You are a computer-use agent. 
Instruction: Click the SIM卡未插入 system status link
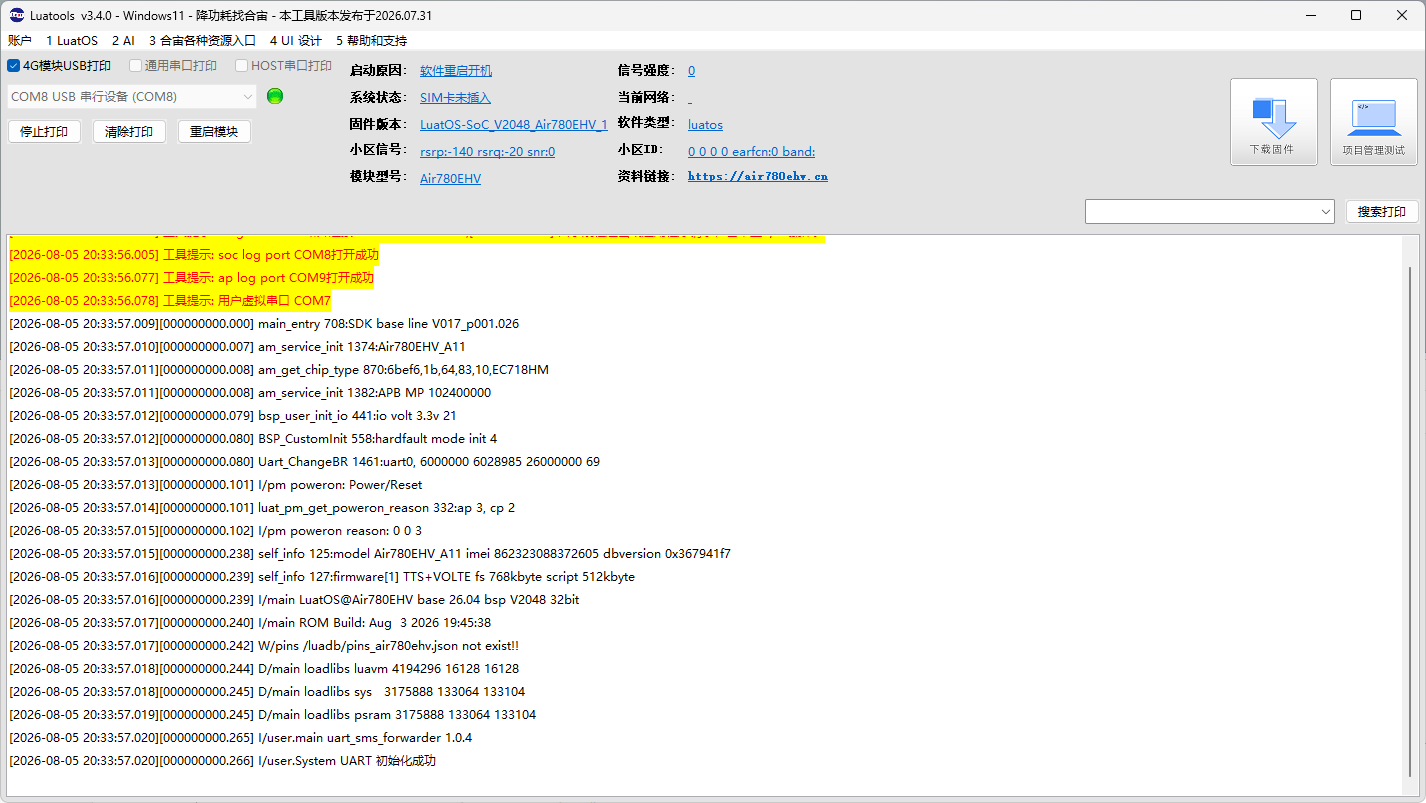(x=455, y=98)
